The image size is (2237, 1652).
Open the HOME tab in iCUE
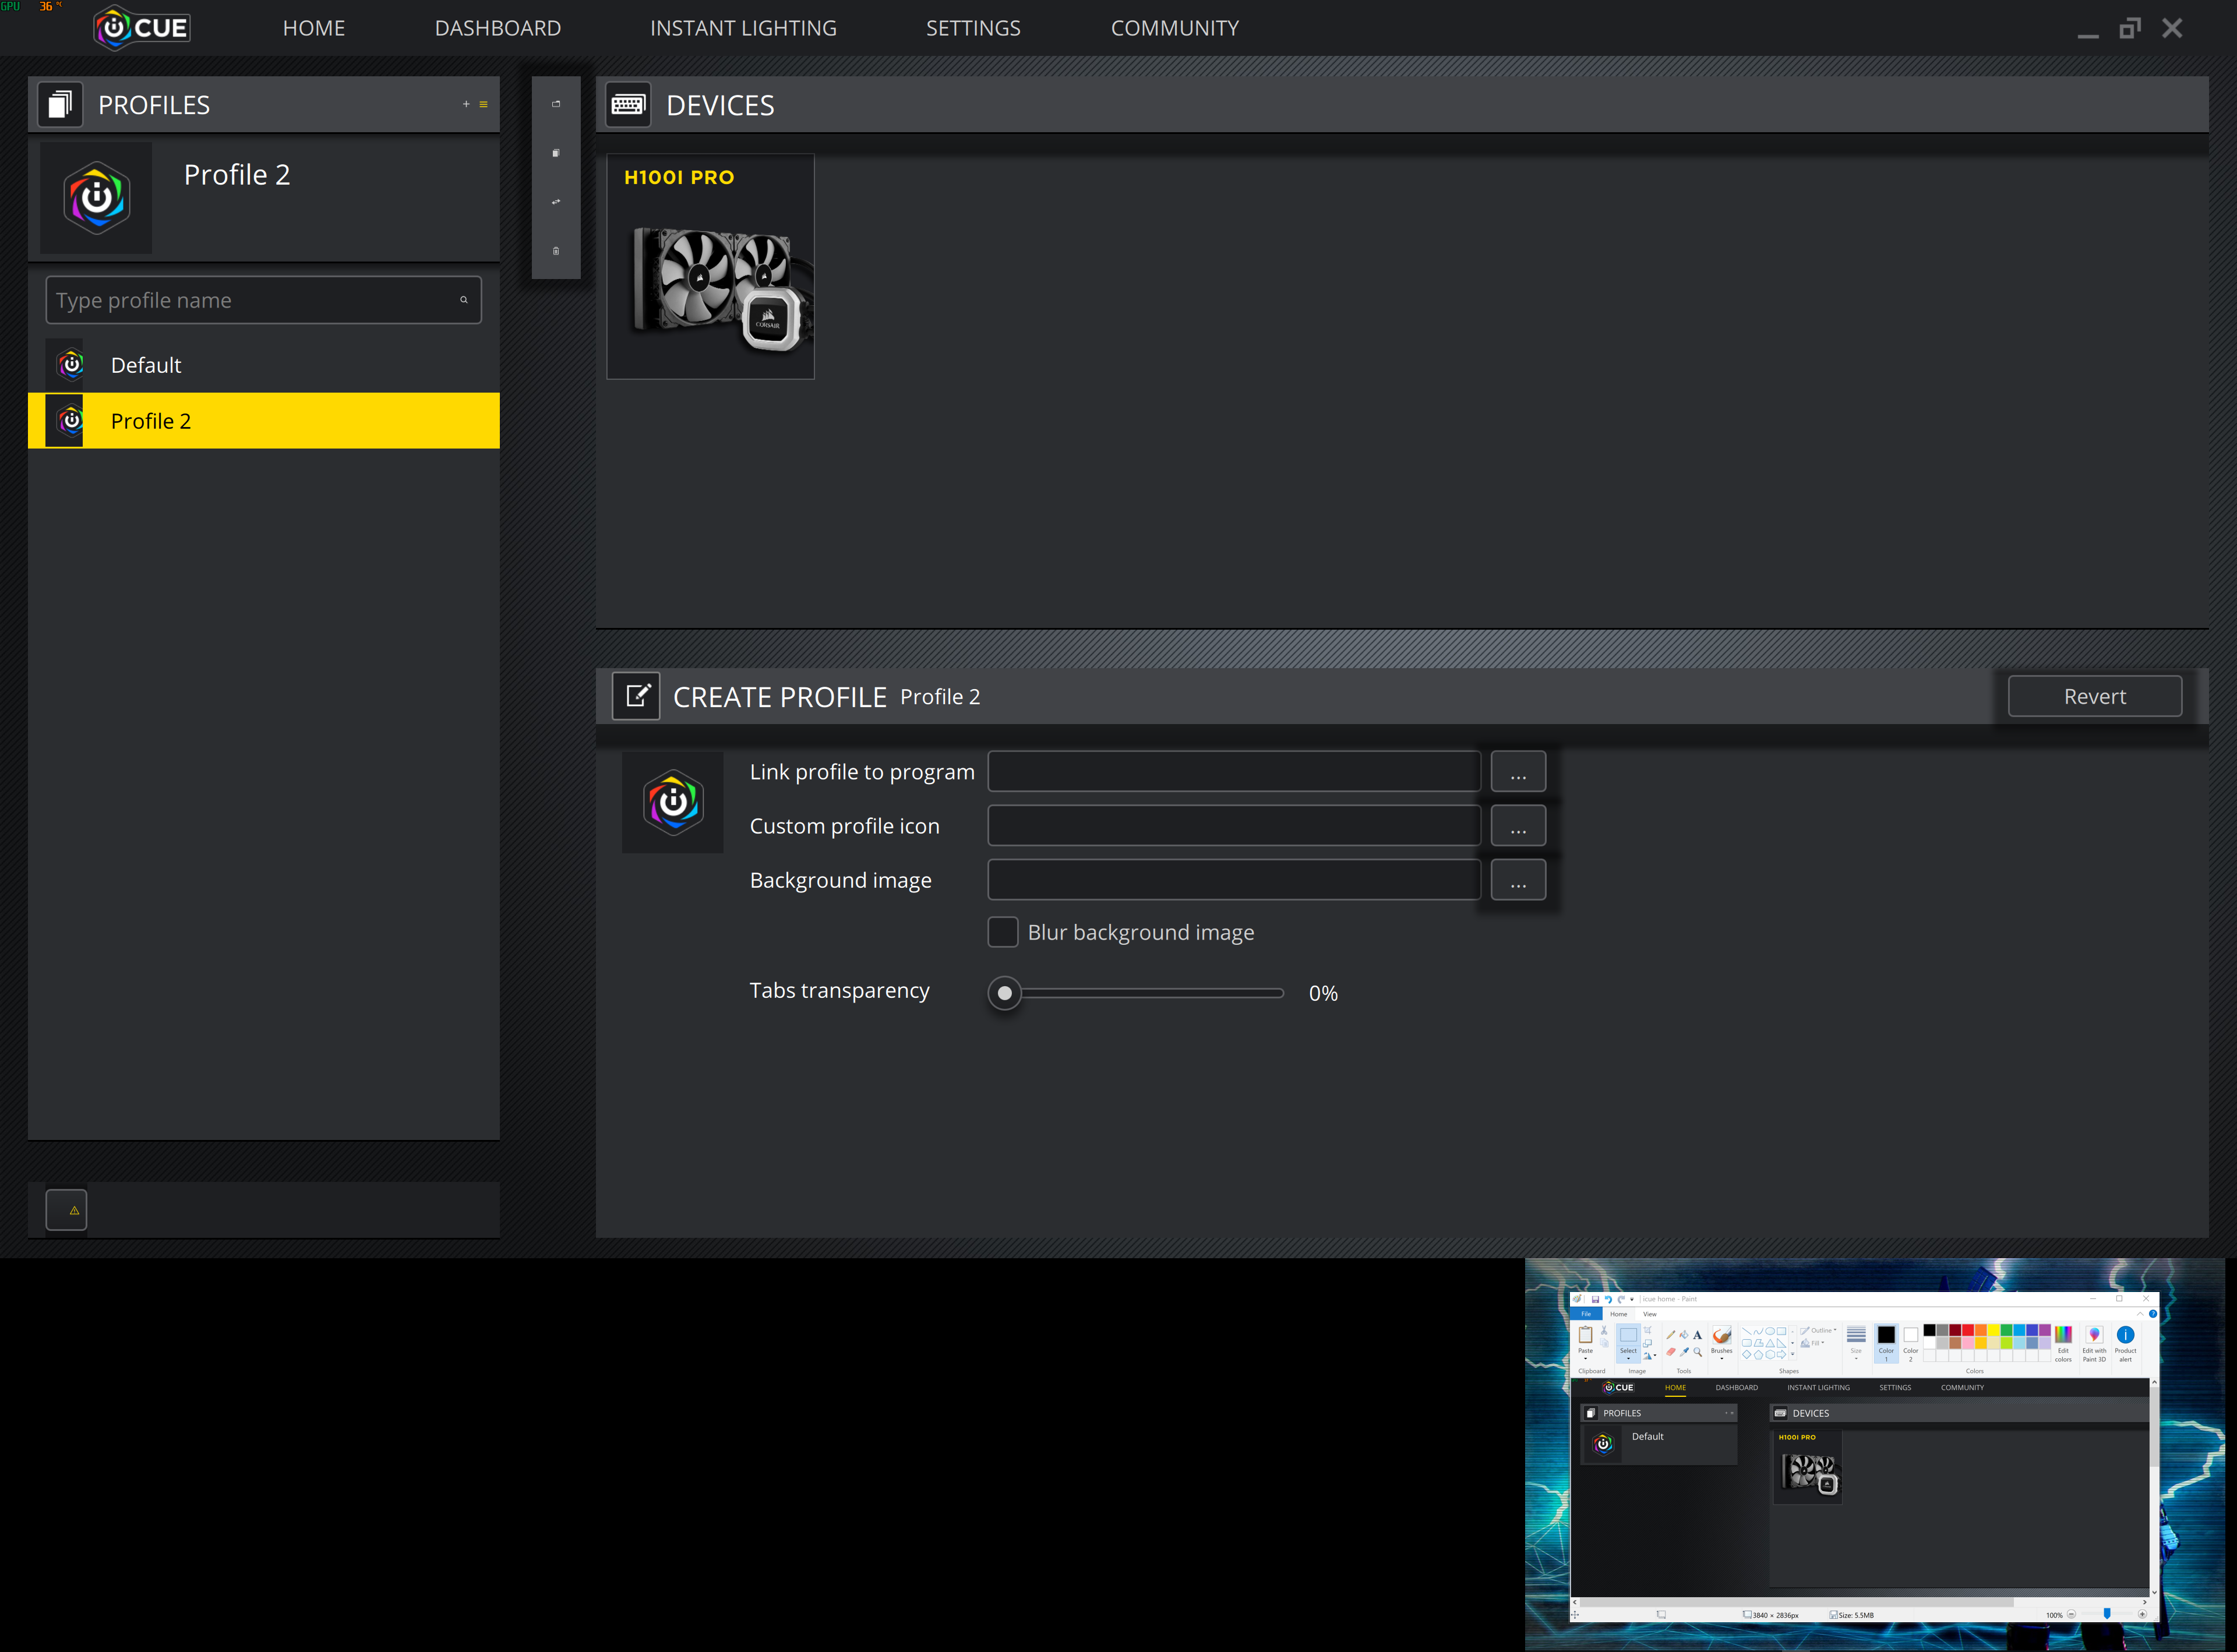point(314,28)
